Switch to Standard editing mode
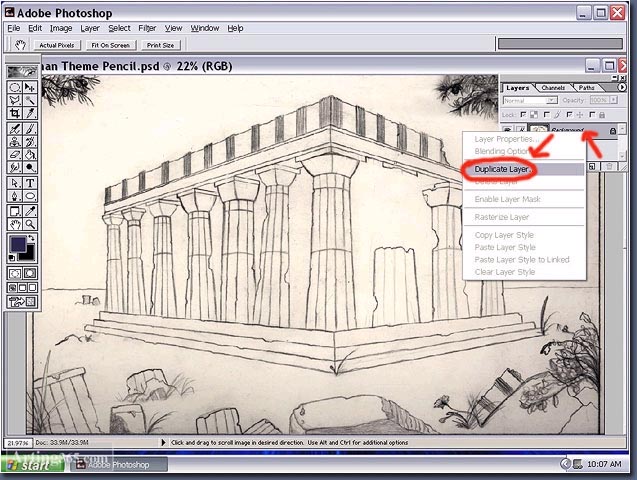Screen dimensions: 637x480 (x=15, y=273)
